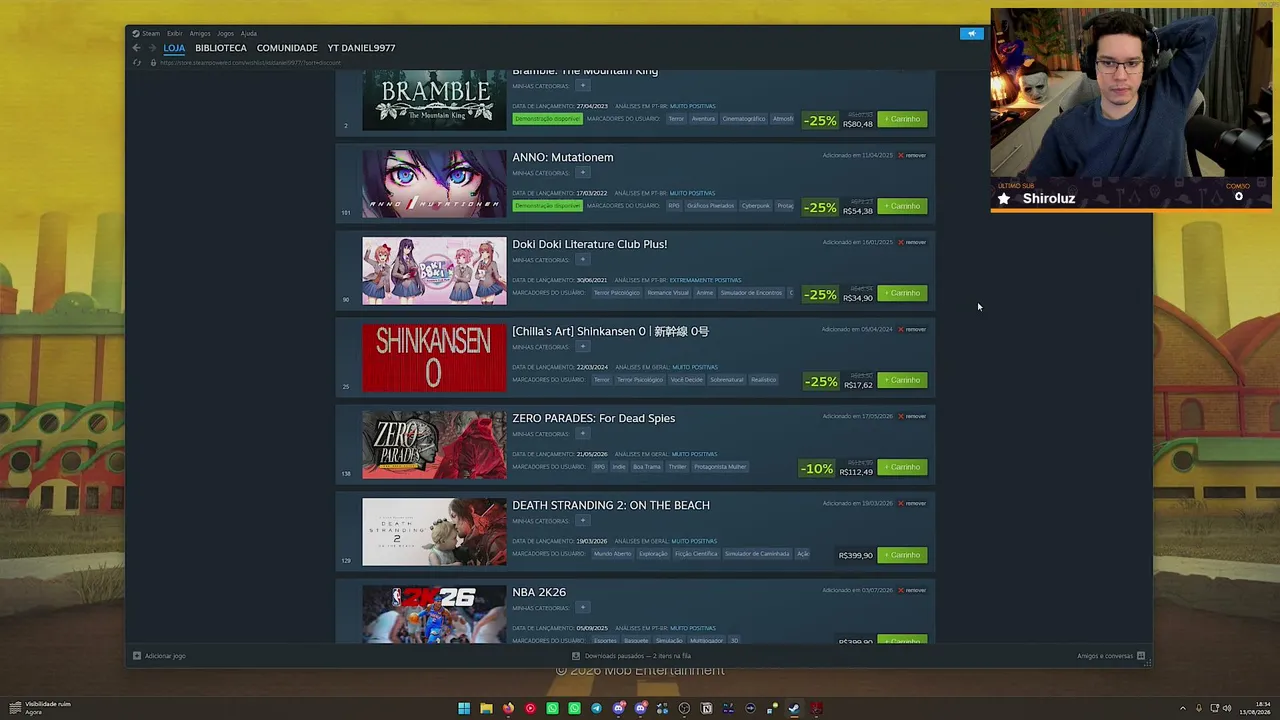1280x720 pixels.
Task: Click the volume icon in the system tray
Action: 1227,709
